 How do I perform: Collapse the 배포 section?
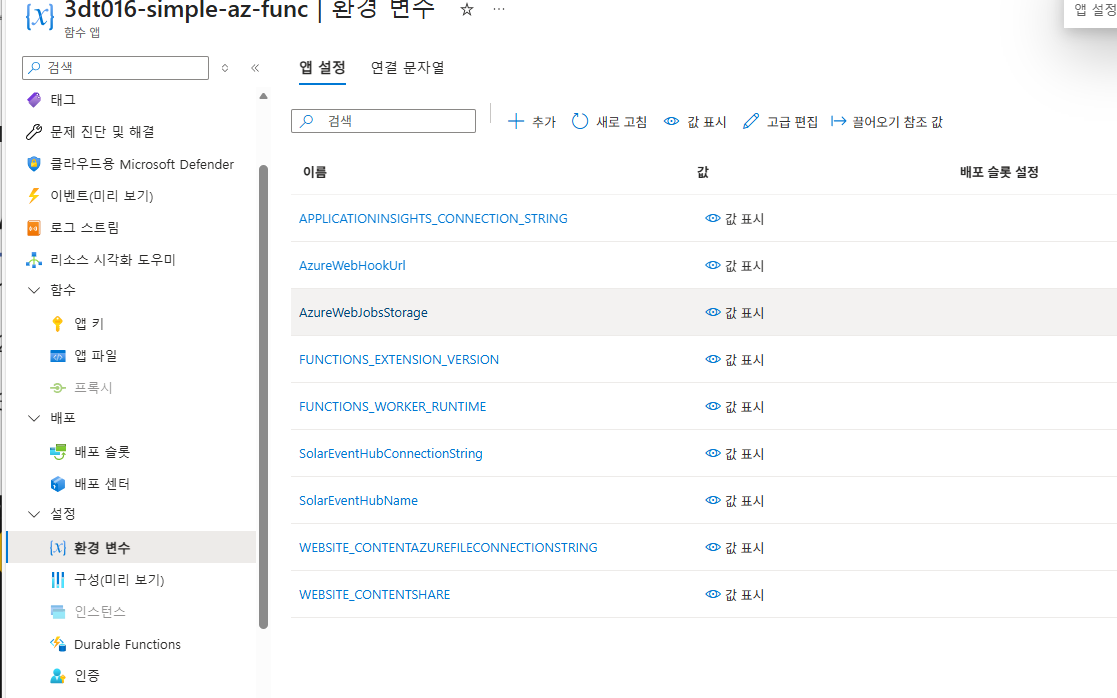pyautogui.click(x=33, y=418)
